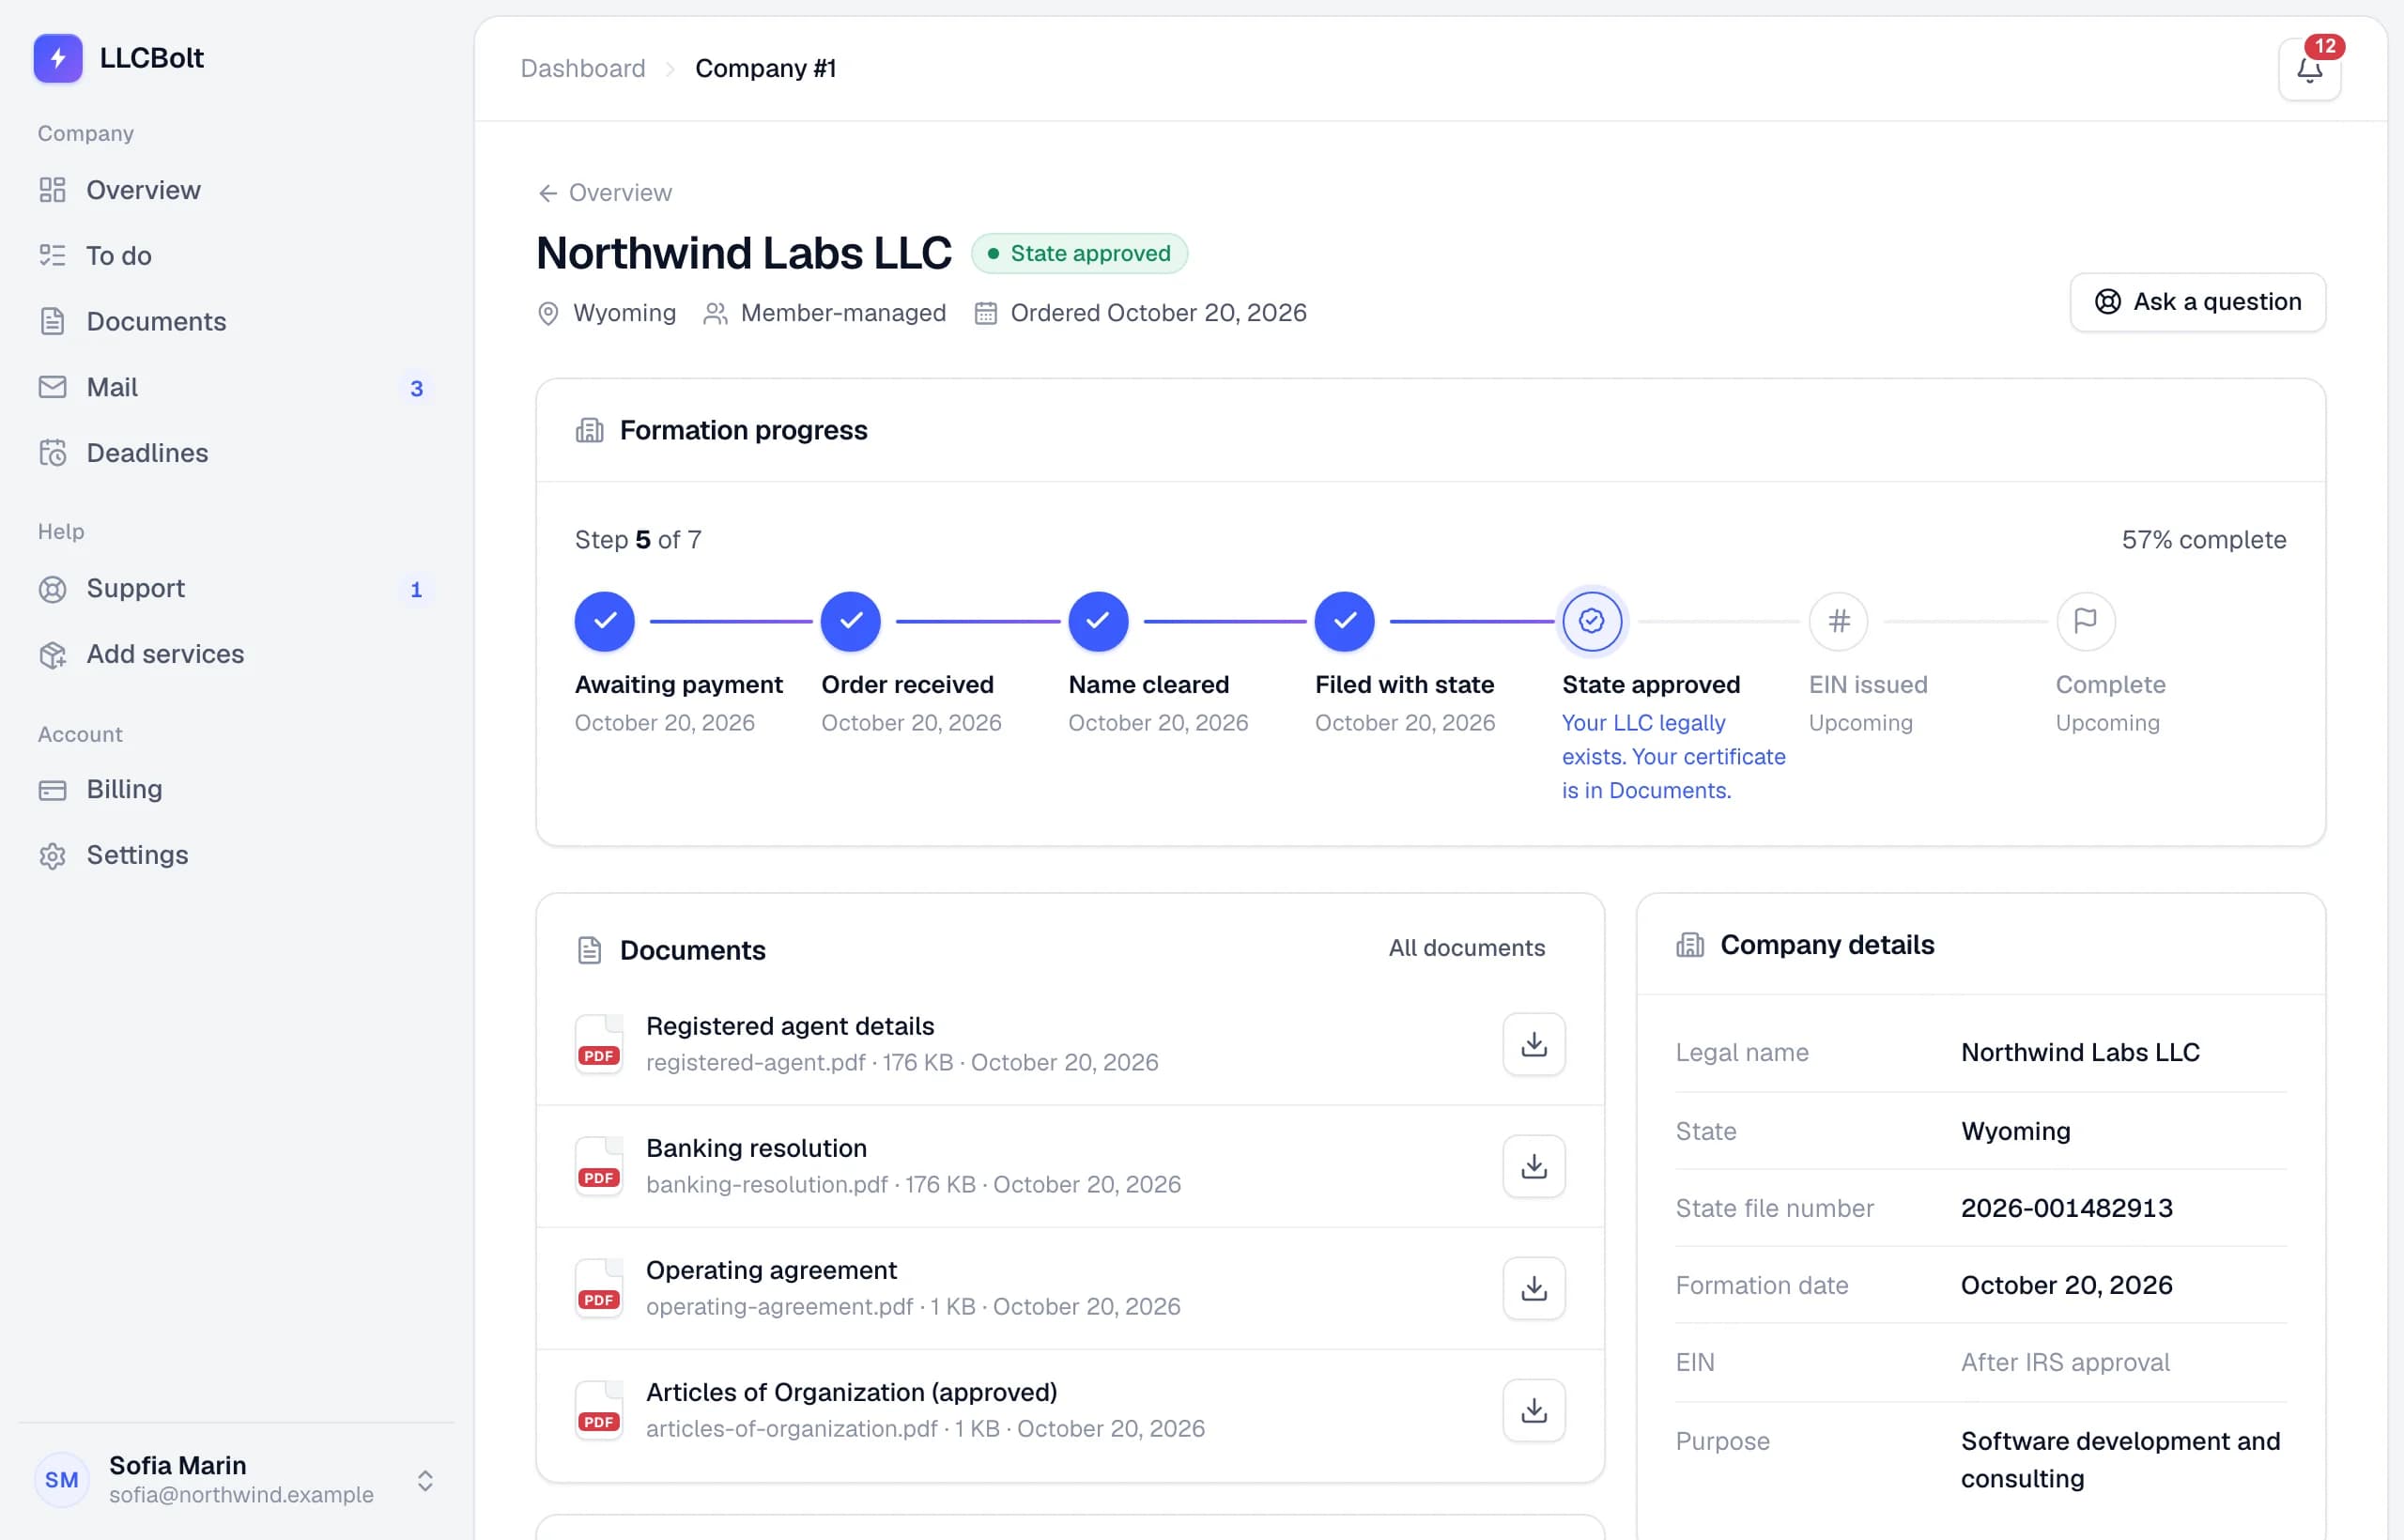2404x1540 pixels.
Task: Click the Articles of Organization PDF file icon
Action: 599,1410
